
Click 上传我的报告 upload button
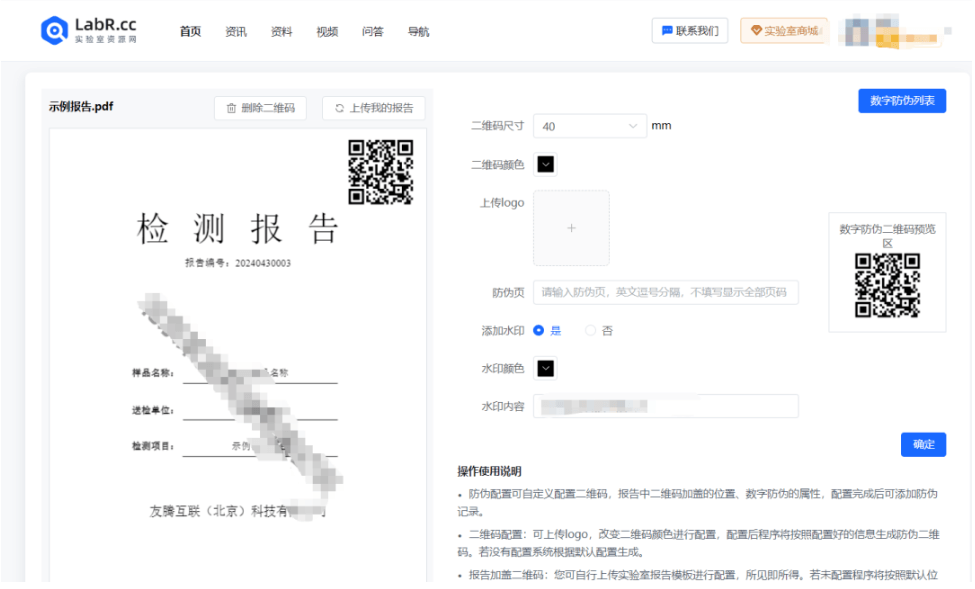[x=374, y=108]
